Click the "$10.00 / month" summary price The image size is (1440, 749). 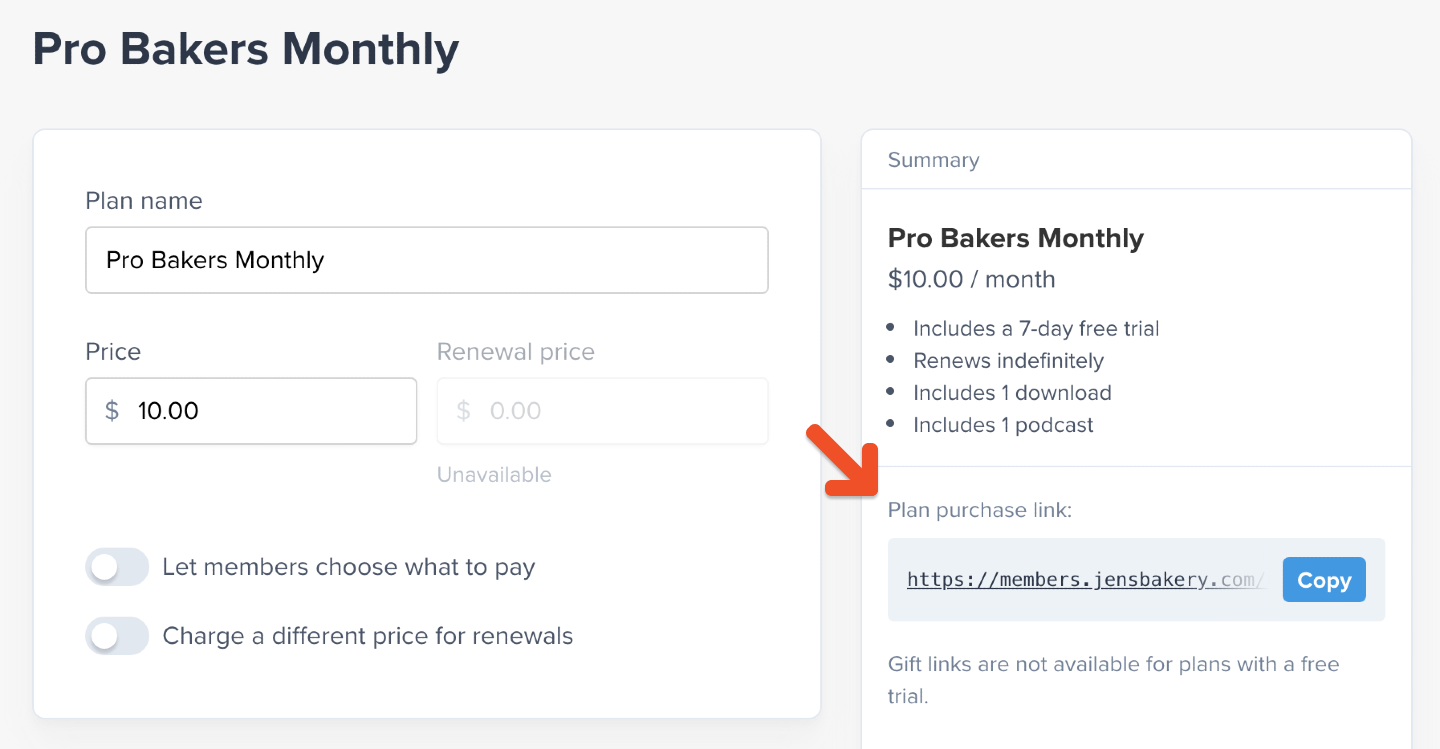point(971,279)
